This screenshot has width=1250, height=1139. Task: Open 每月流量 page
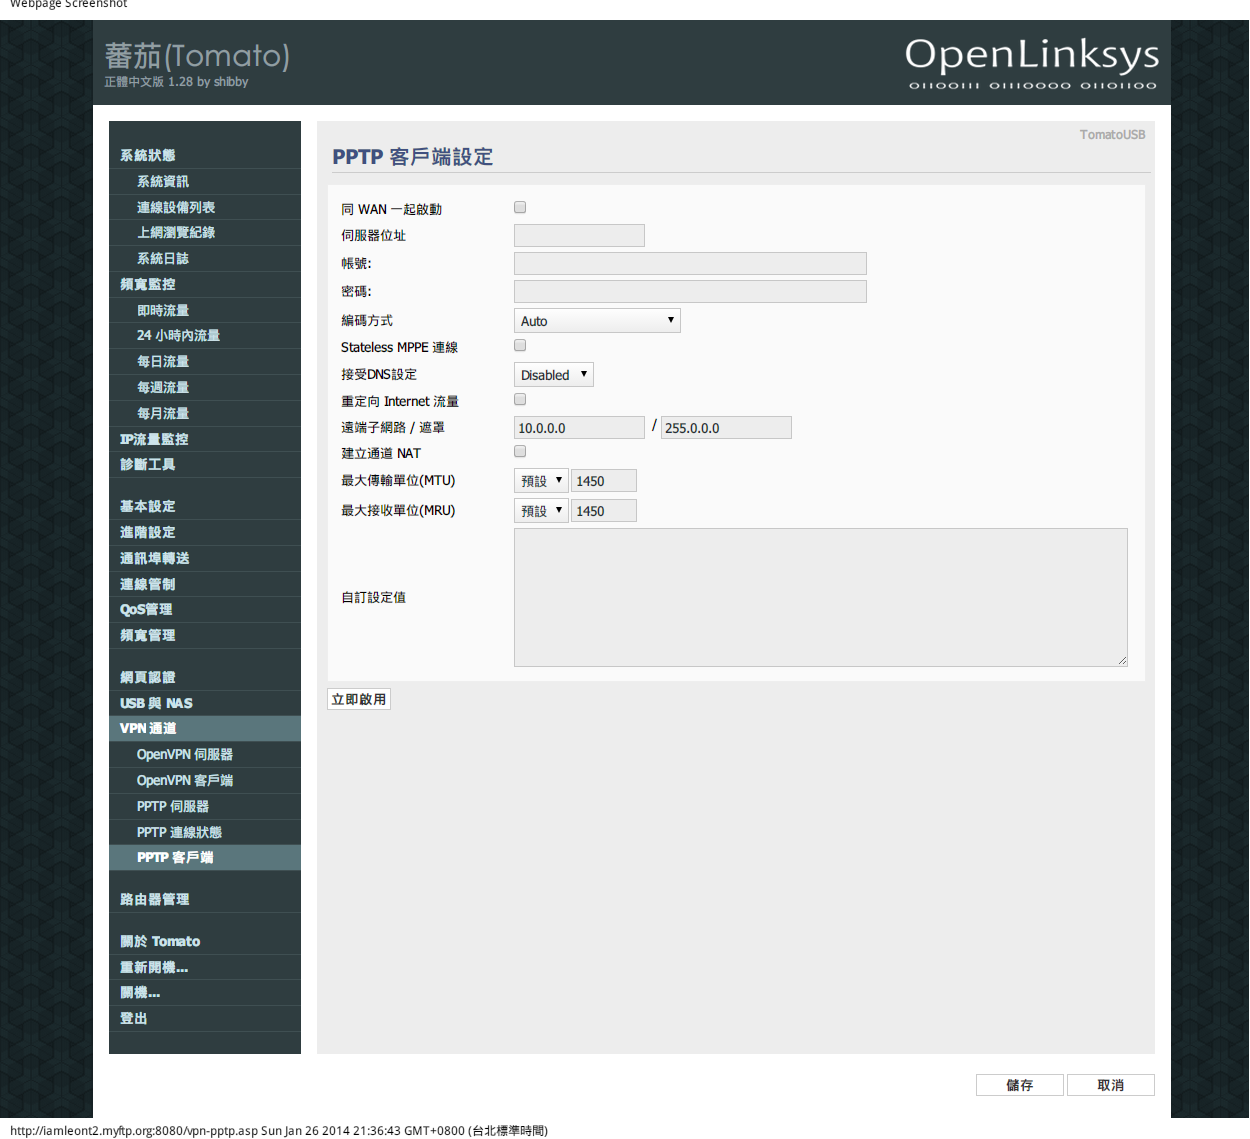point(205,414)
